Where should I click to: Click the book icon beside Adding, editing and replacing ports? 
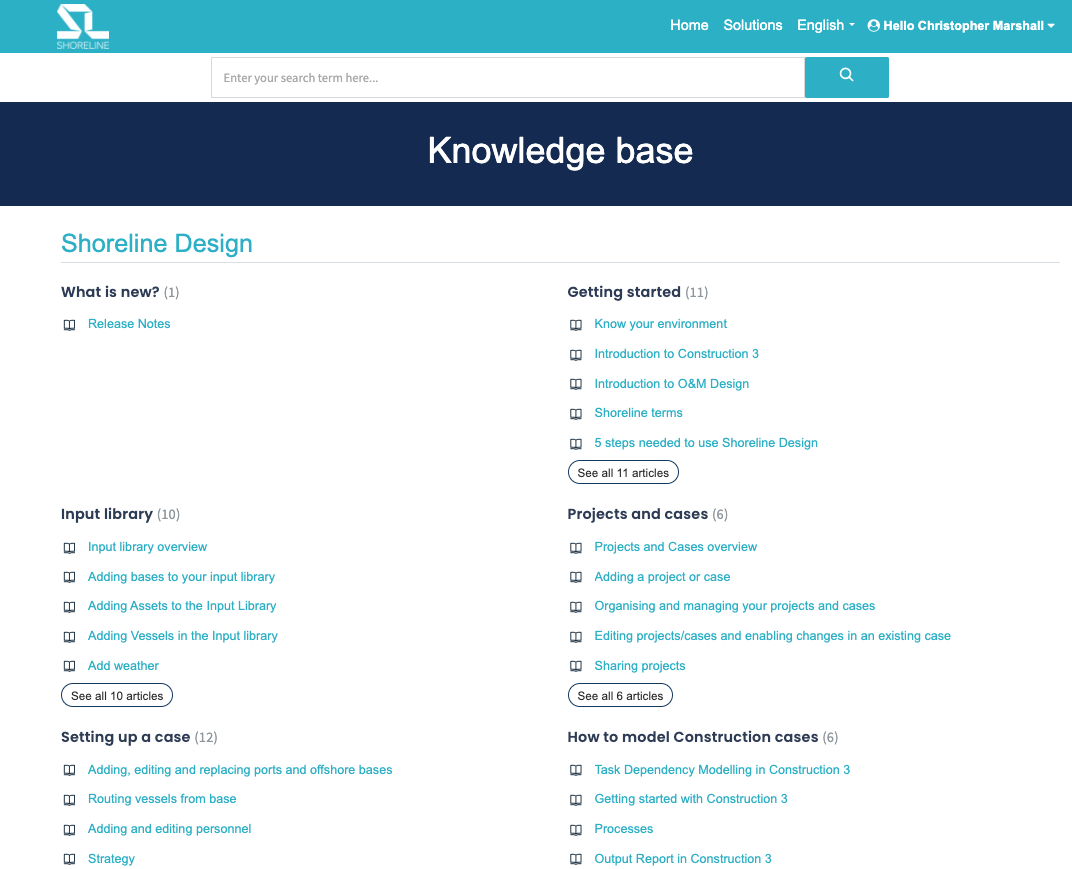(x=70, y=771)
